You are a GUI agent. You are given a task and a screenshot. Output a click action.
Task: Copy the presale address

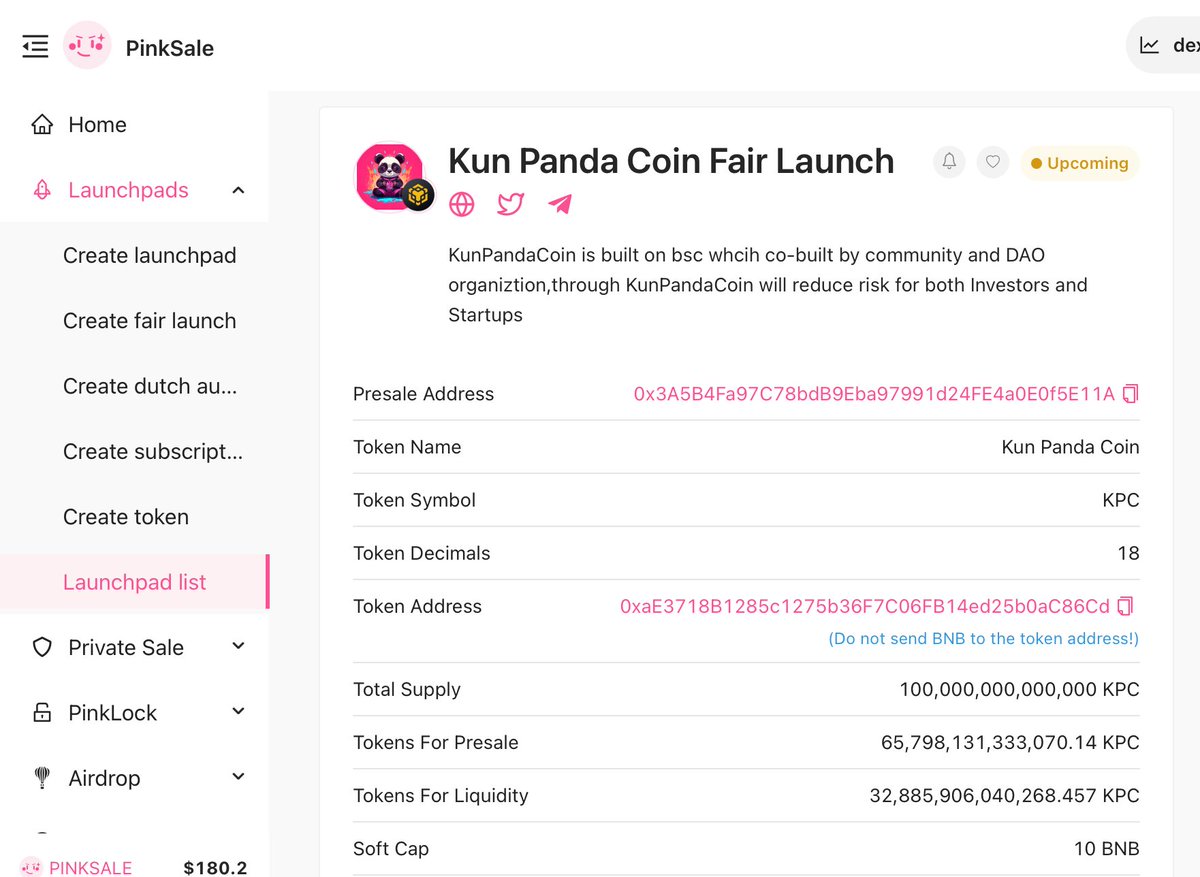[x=1130, y=394]
